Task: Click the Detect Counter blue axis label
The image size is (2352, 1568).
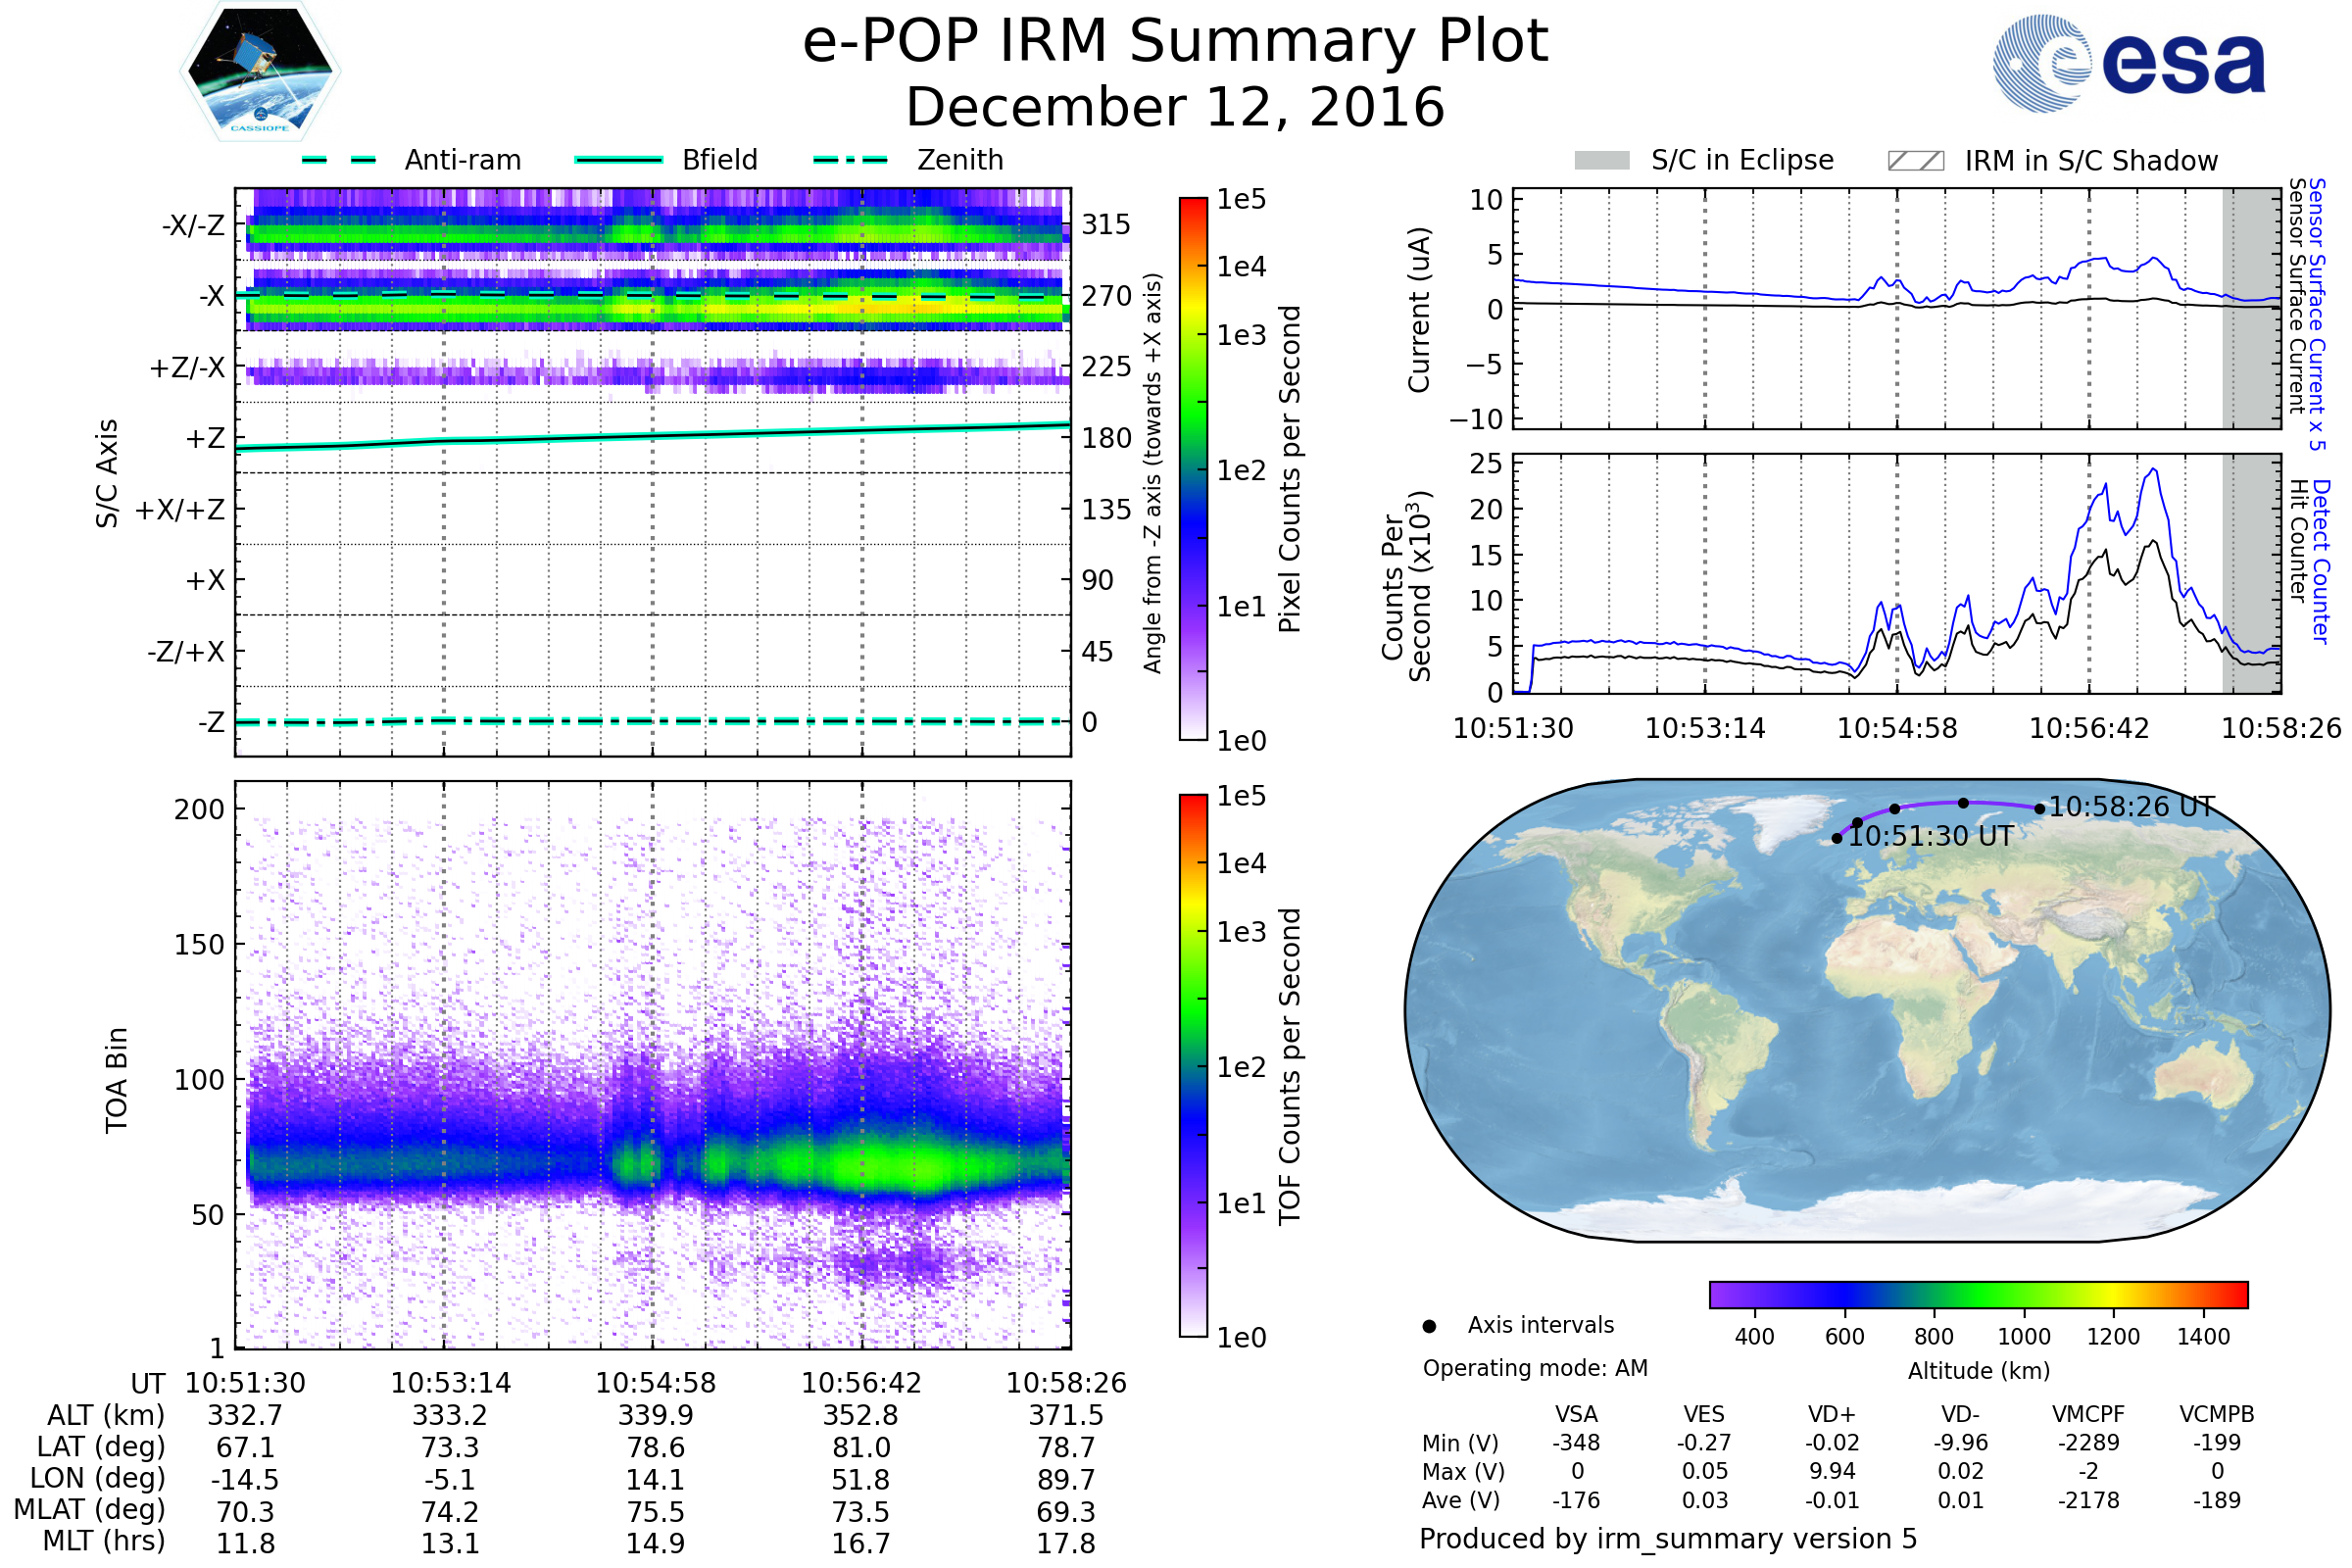Action: click(x=2321, y=561)
